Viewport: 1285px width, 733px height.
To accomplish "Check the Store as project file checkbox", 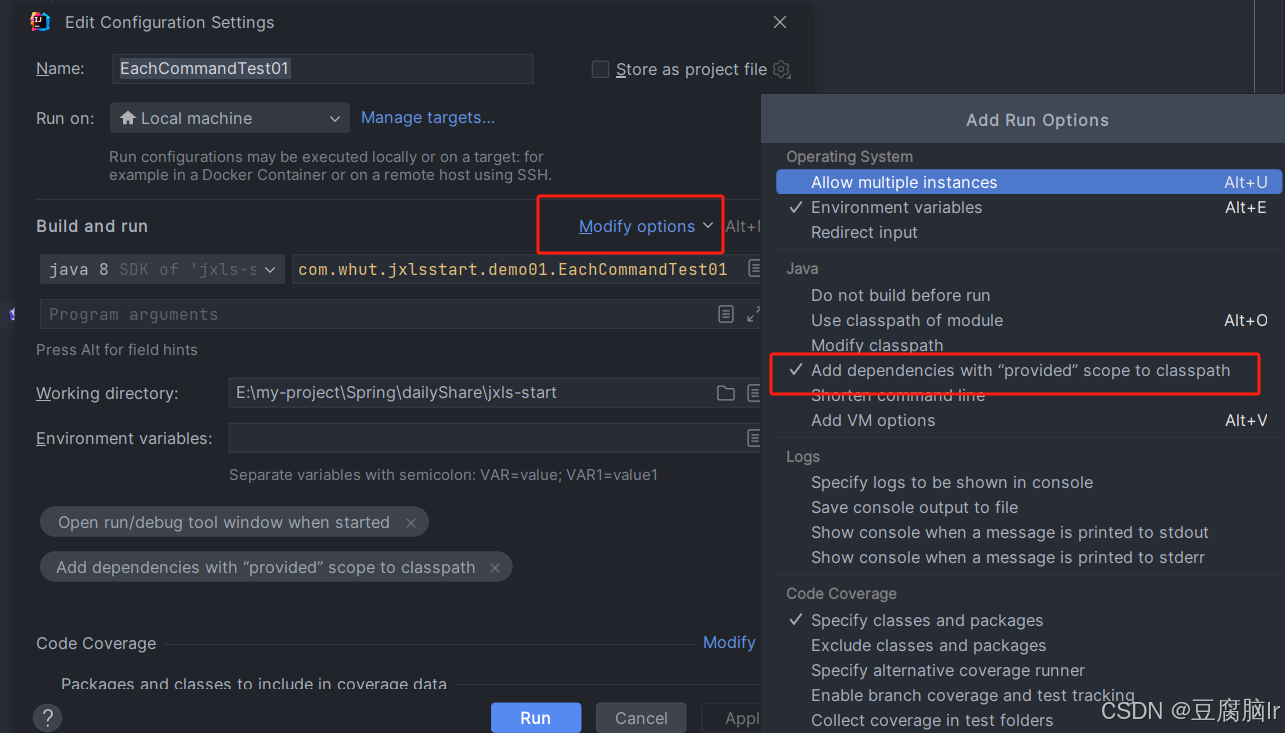I will (600, 69).
